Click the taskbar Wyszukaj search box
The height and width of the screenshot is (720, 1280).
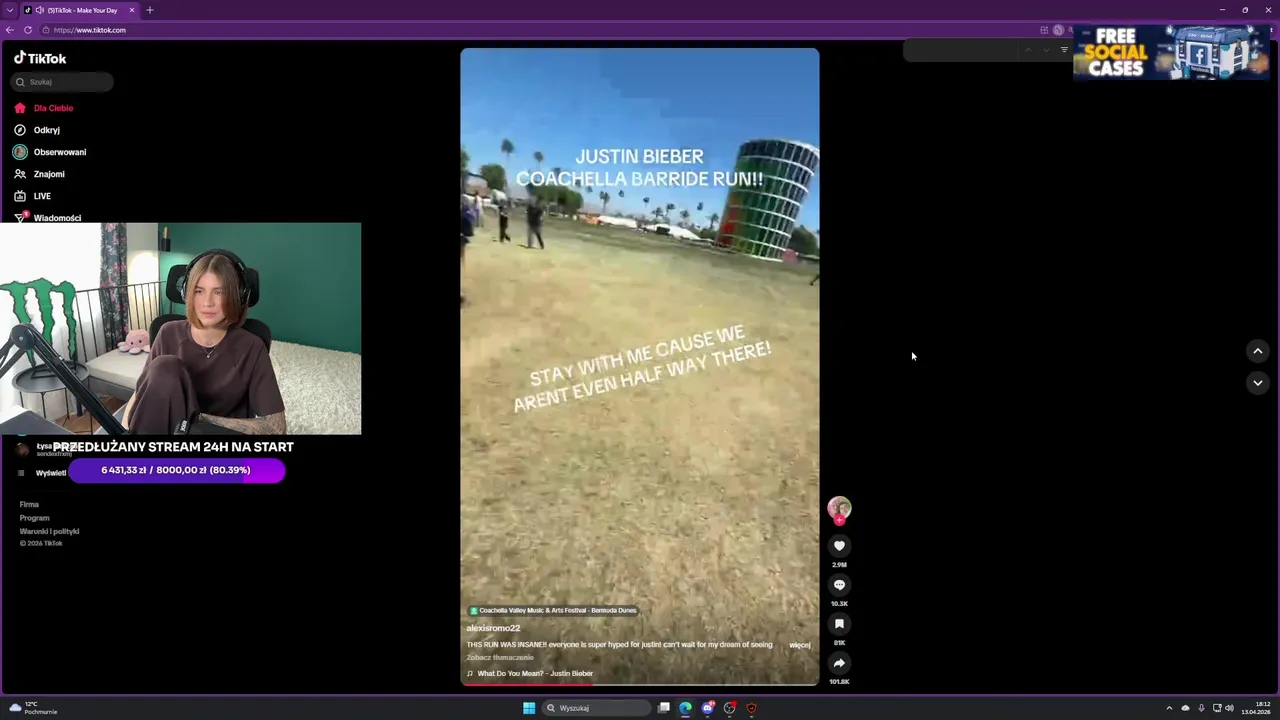pos(598,708)
